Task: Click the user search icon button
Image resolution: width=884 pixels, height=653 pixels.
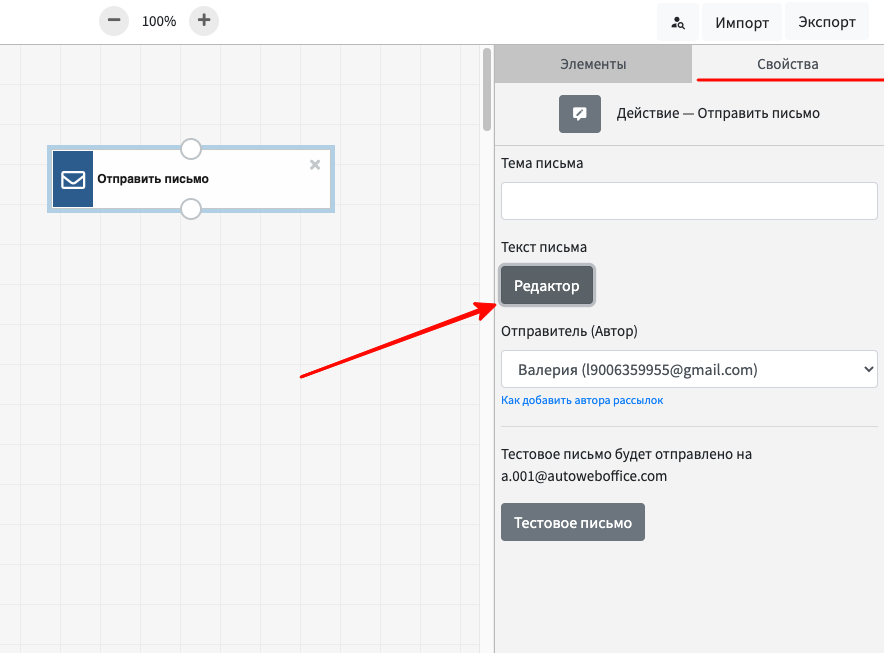Action: [678, 23]
